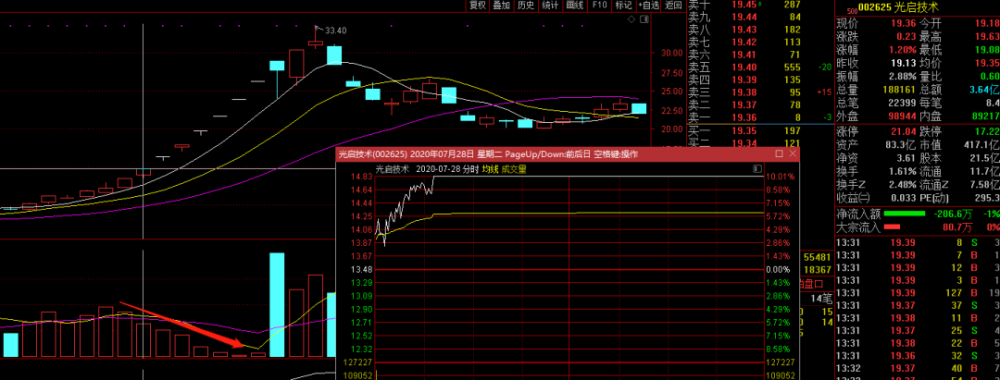The width and height of the screenshot is (1000, 380).
Task: Open F10 company info
Action: pos(599,5)
